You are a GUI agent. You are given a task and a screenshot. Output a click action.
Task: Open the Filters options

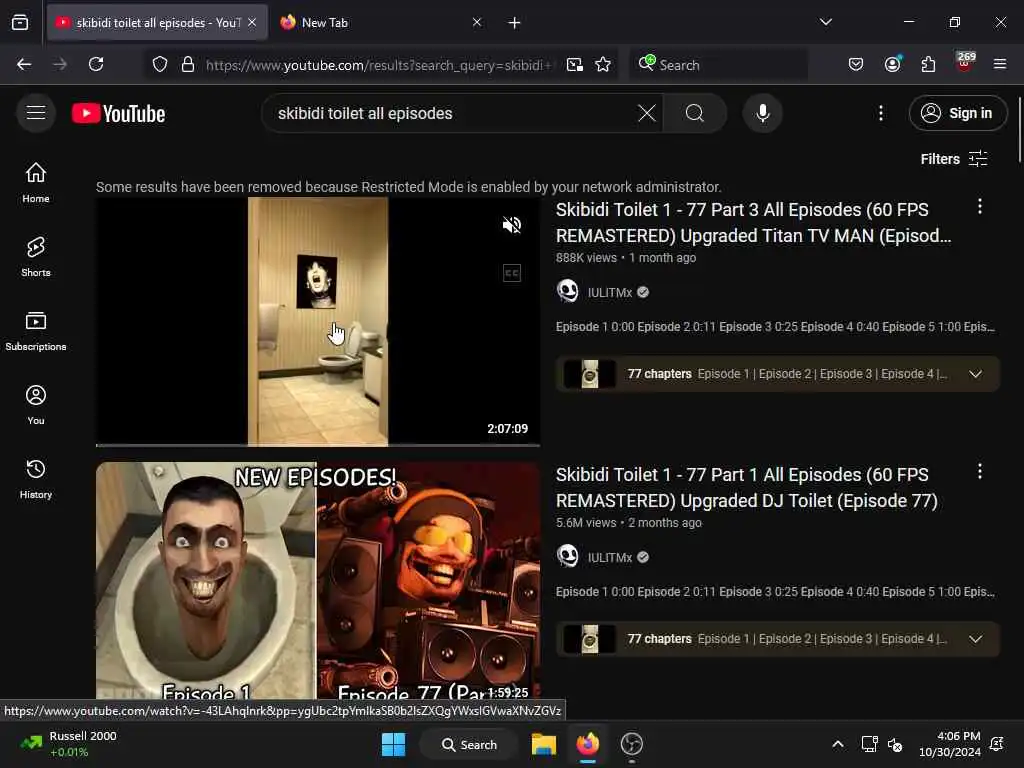pyautogui.click(x=953, y=159)
